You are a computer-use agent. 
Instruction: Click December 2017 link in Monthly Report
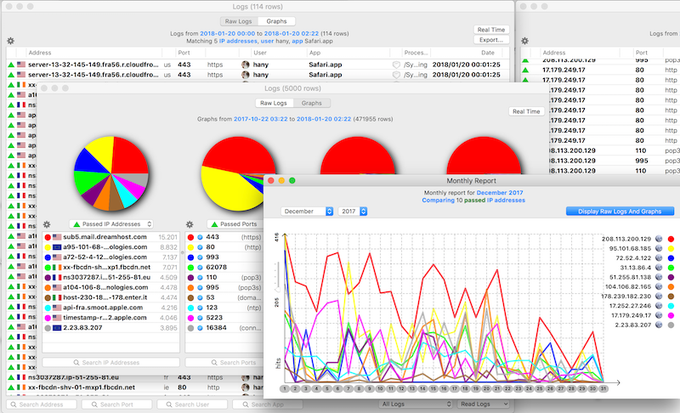point(500,193)
